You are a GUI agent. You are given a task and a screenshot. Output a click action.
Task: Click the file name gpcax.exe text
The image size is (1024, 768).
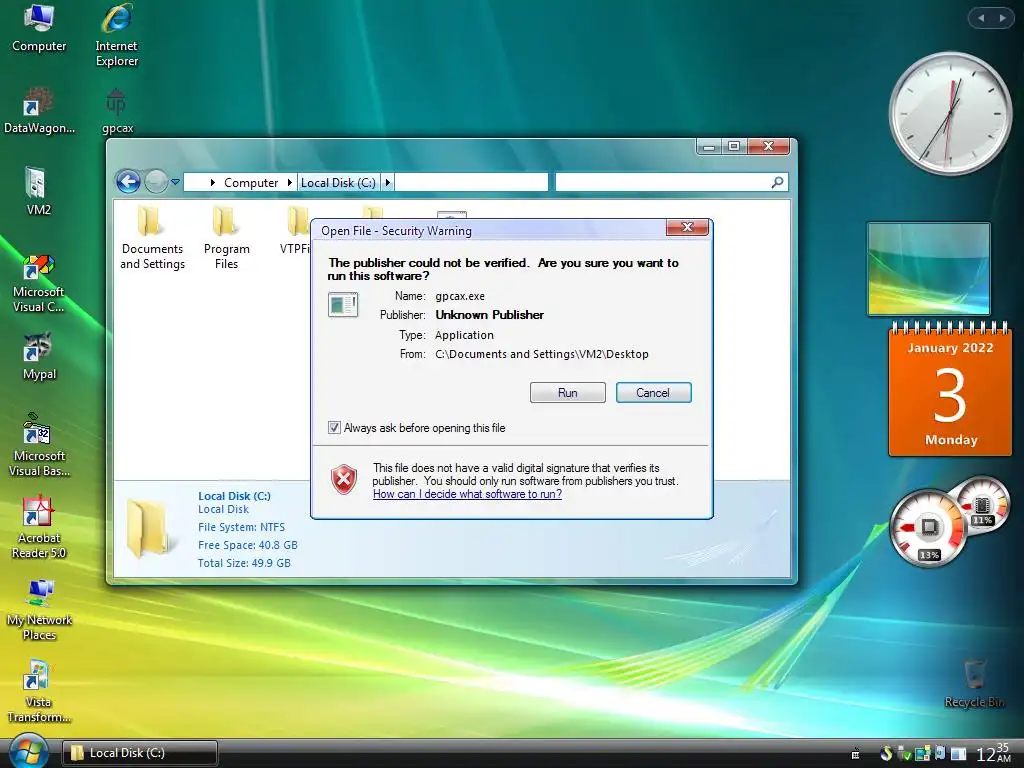click(x=460, y=296)
